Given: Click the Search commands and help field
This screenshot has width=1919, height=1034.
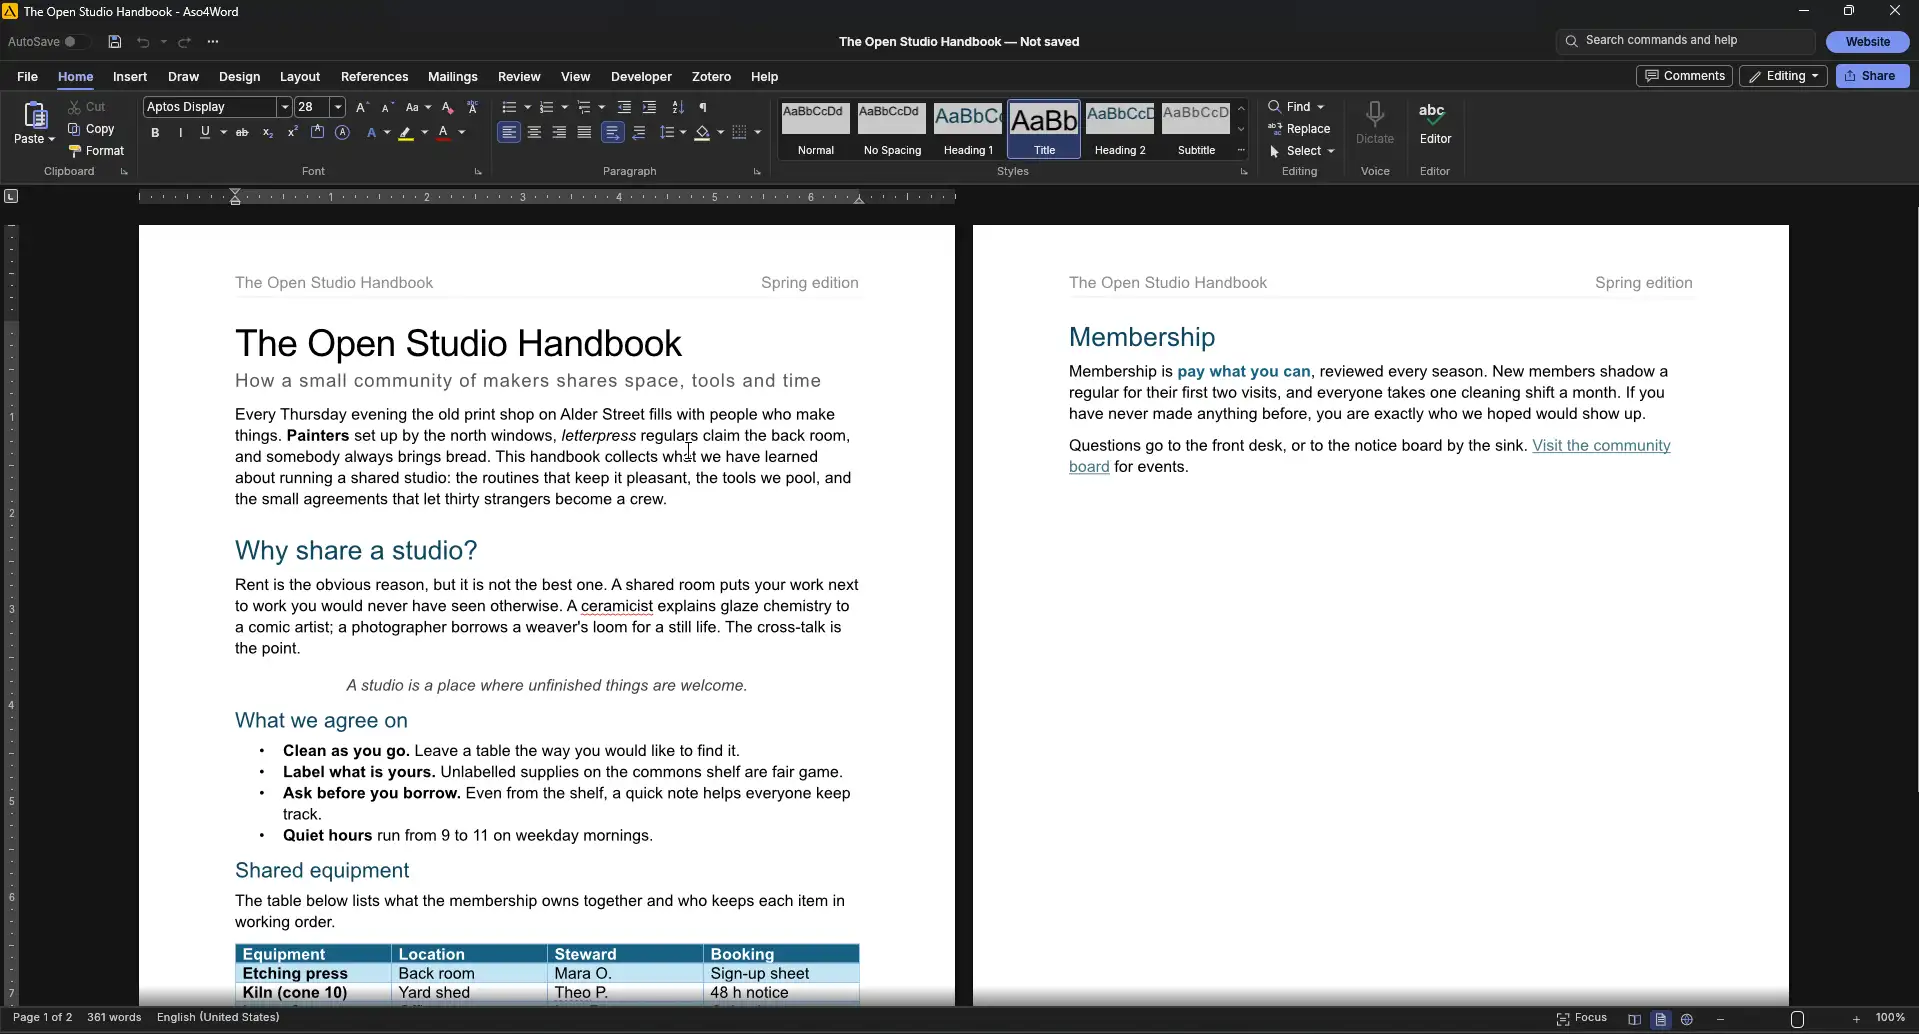Looking at the screenshot, I should click(1685, 41).
